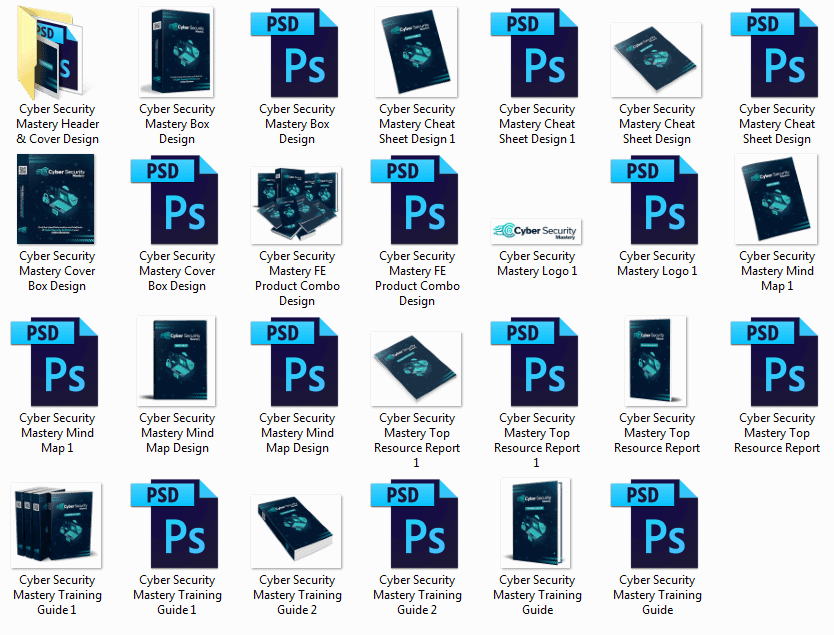Select the Training Guide 1 PSD icon

(x=174, y=524)
